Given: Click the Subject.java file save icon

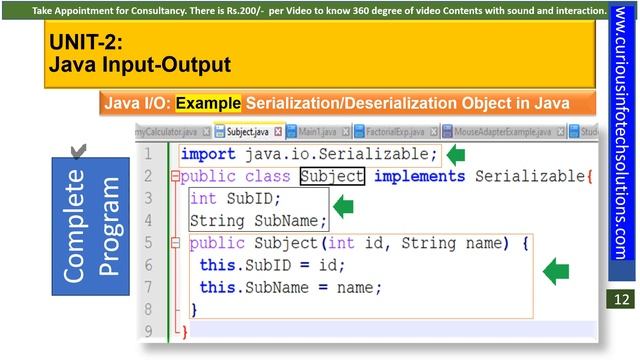Looking at the screenshot, I should click(220, 131).
